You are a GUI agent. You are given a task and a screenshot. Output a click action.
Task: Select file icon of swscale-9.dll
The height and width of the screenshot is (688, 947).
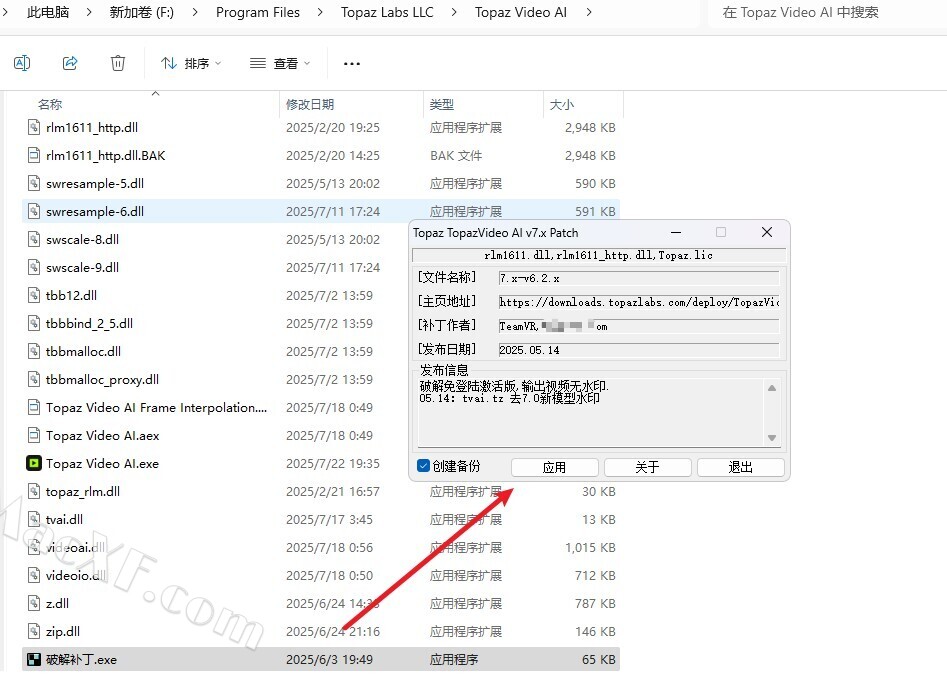pos(34,268)
